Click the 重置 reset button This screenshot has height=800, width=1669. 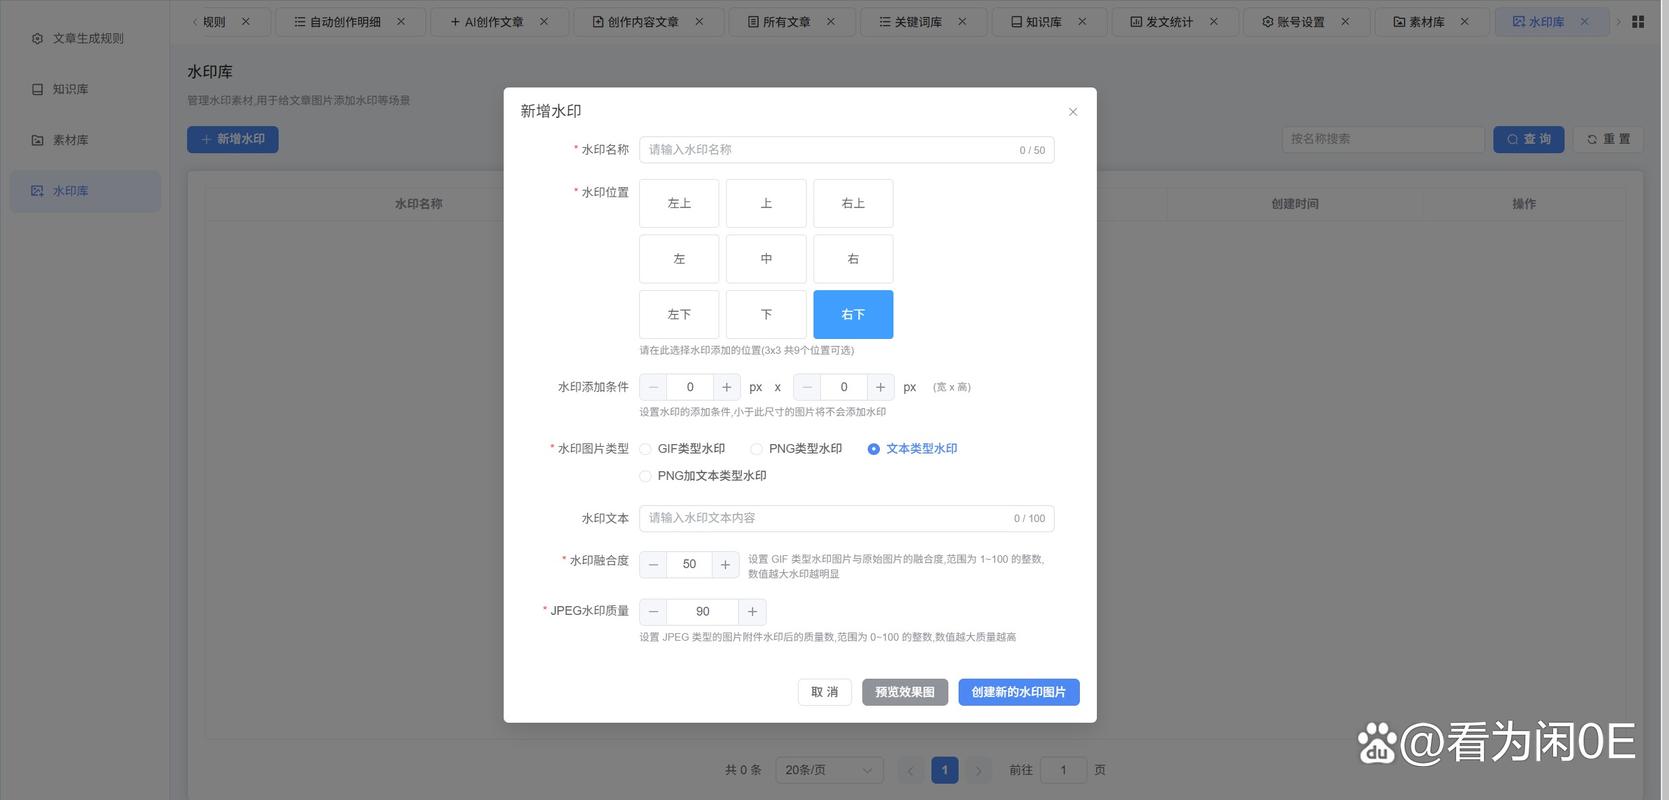click(1608, 139)
